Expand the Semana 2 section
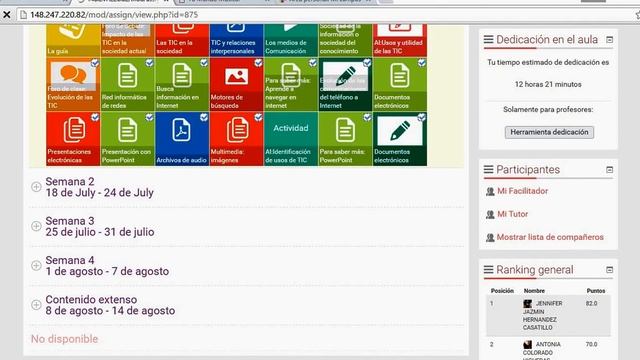Screen dimensions: 640x360 (x=36, y=187)
